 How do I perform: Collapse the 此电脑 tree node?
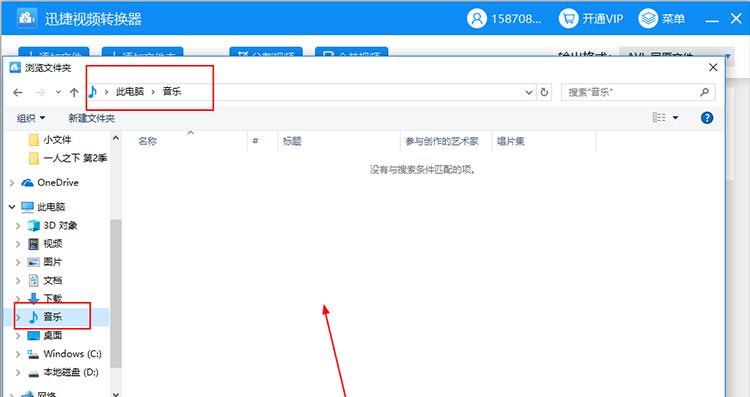tap(12, 207)
